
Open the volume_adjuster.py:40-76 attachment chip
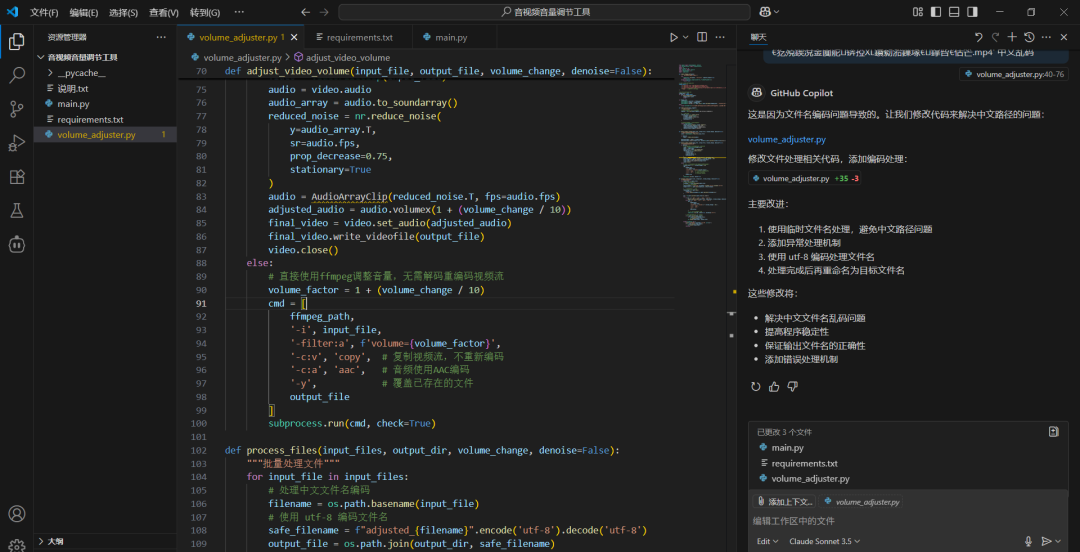click(x=1014, y=74)
